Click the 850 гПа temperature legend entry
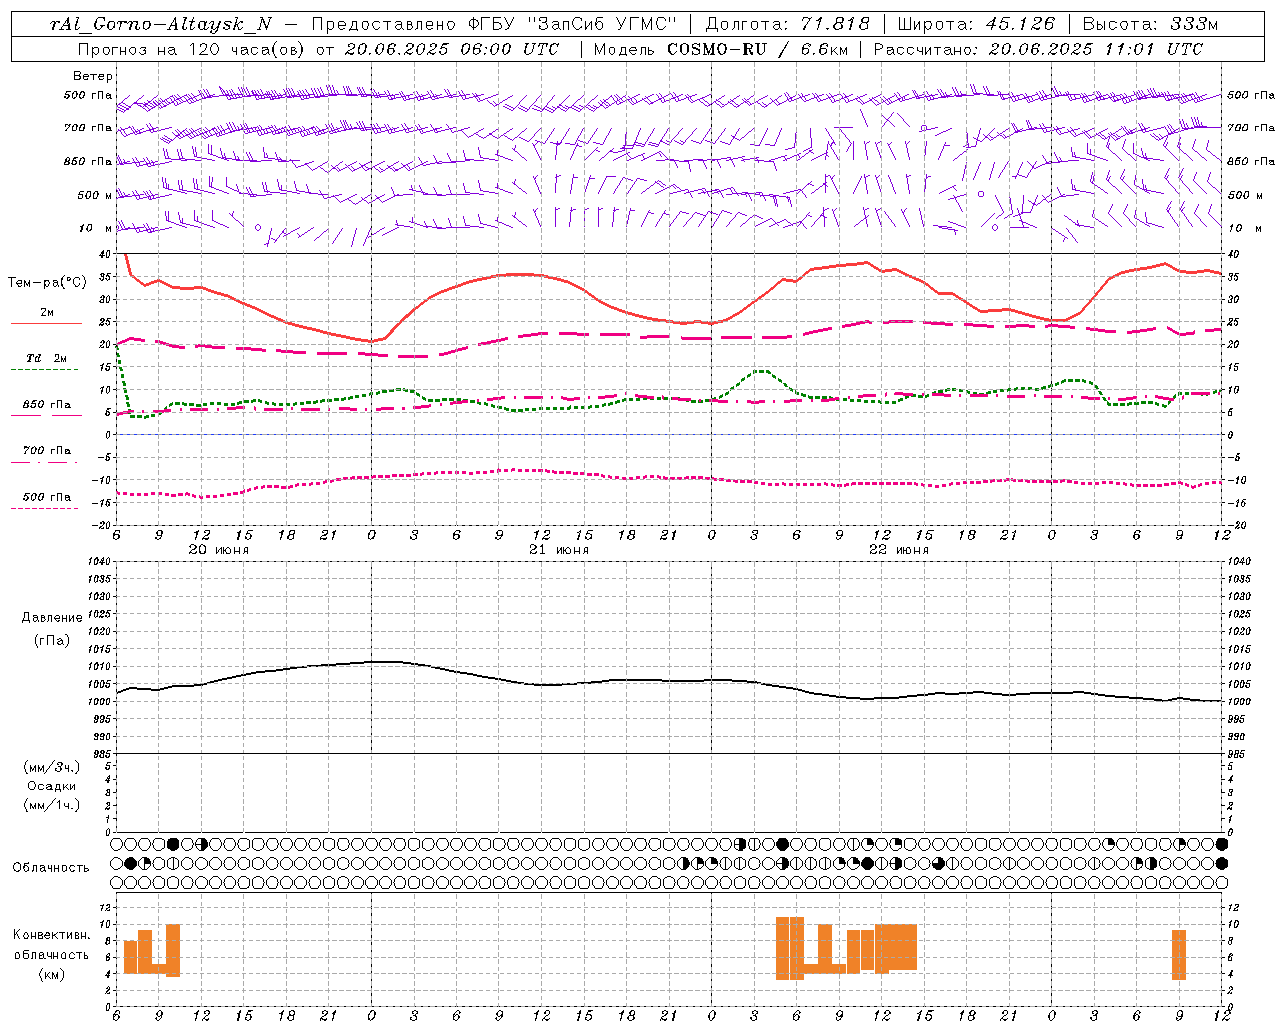The width and height of the screenshot is (1280, 1024). pos(46,405)
